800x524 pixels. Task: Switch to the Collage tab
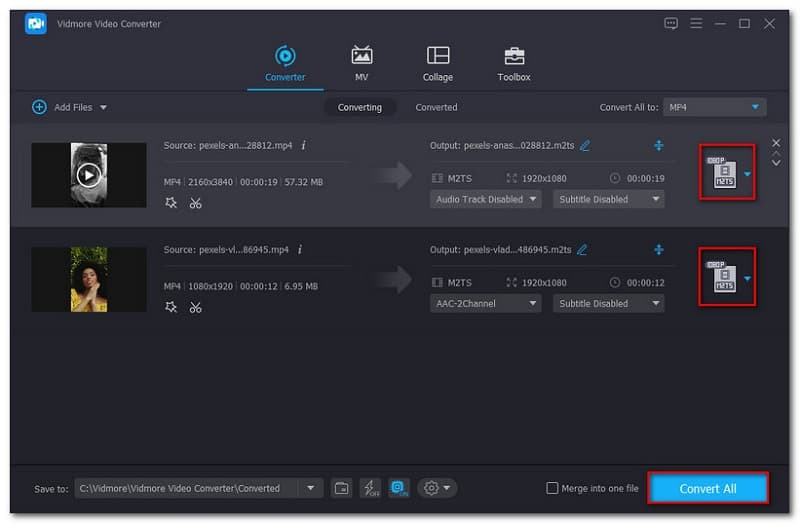tap(438, 64)
